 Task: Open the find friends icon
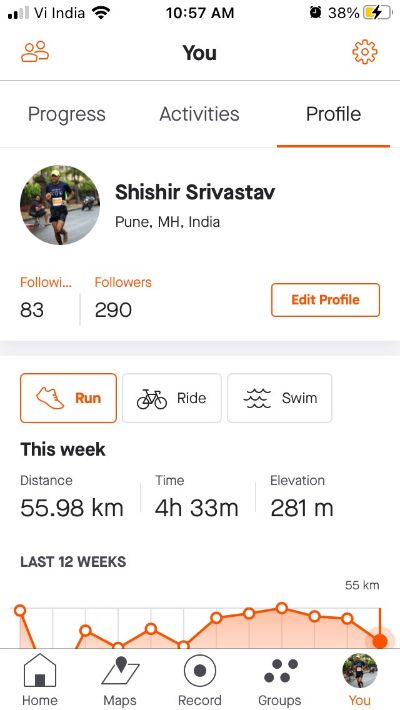[x=35, y=52]
